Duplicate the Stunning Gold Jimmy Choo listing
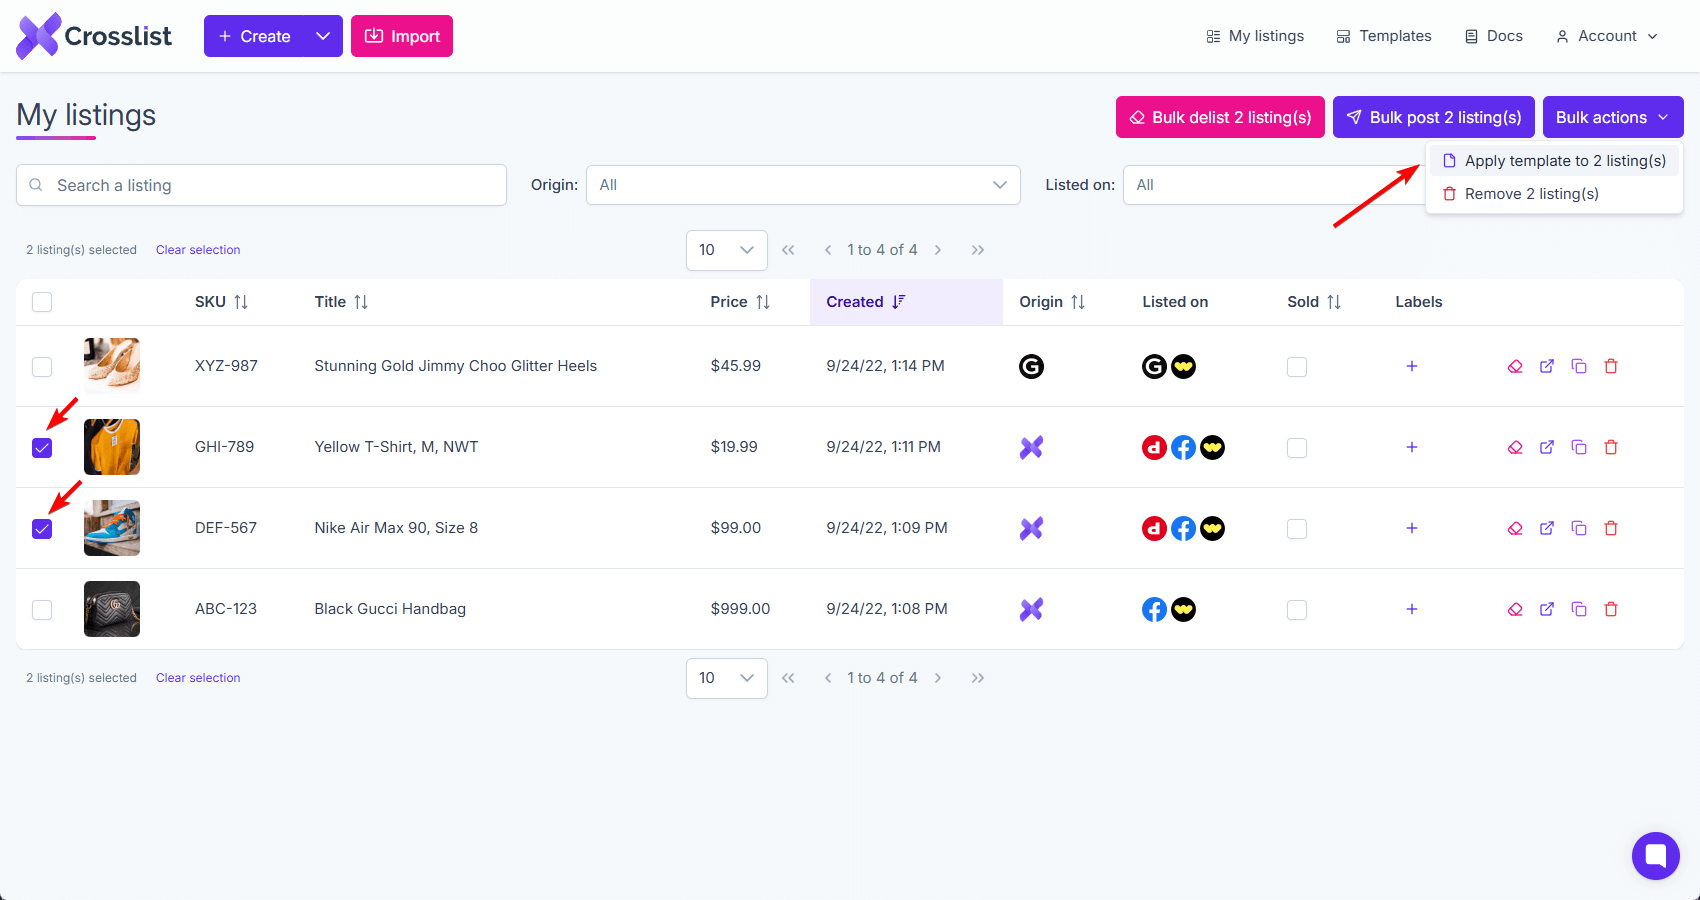 [1579, 366]
